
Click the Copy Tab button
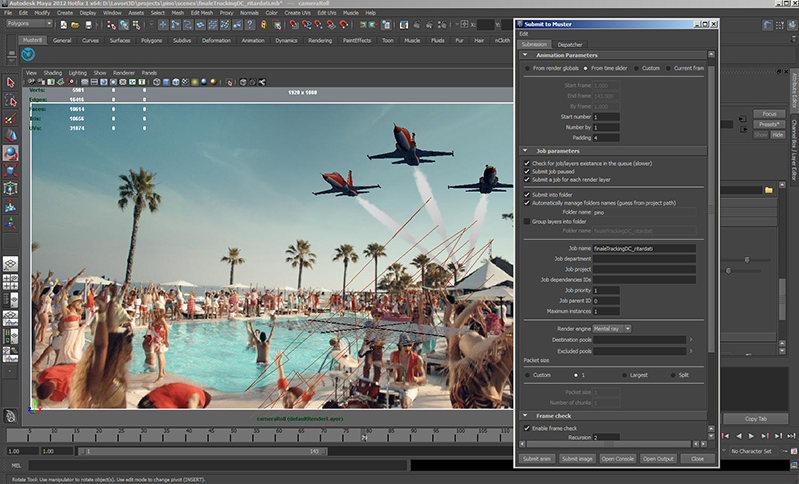(756, 419)
